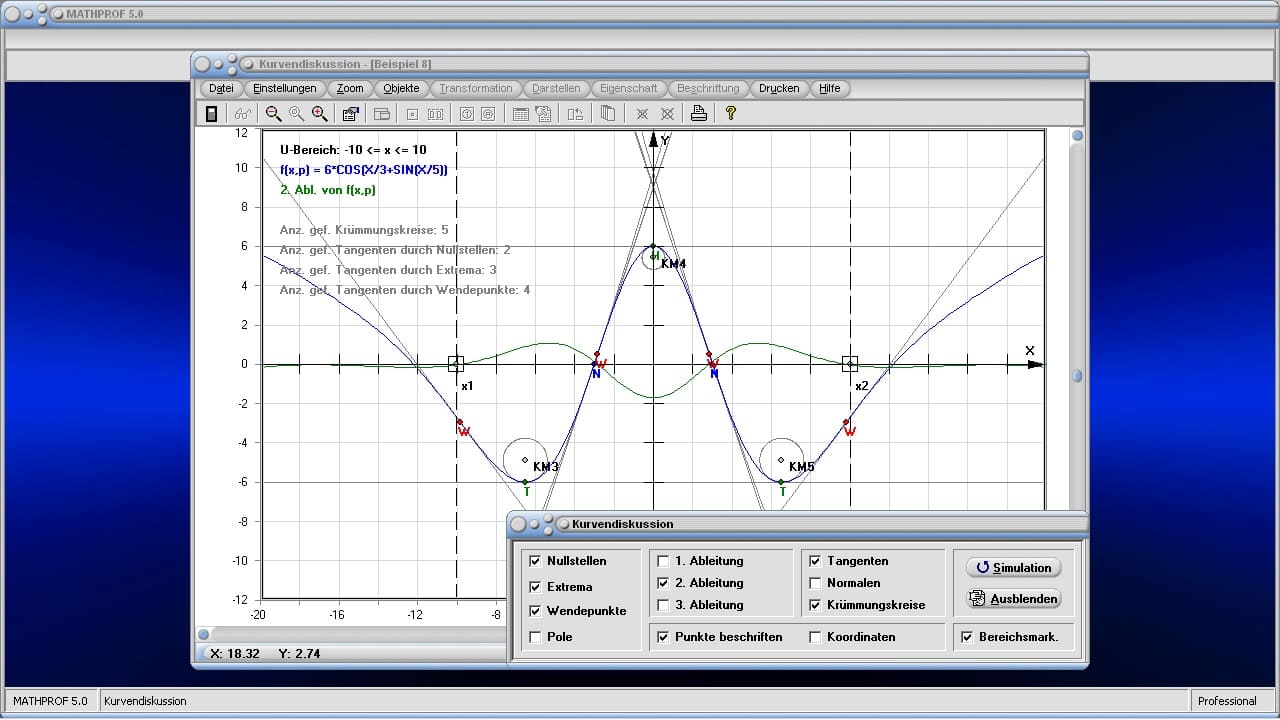Click the Ausblenden button
The height and width of the screenshot is (720, 1280).
point(1013,599)
